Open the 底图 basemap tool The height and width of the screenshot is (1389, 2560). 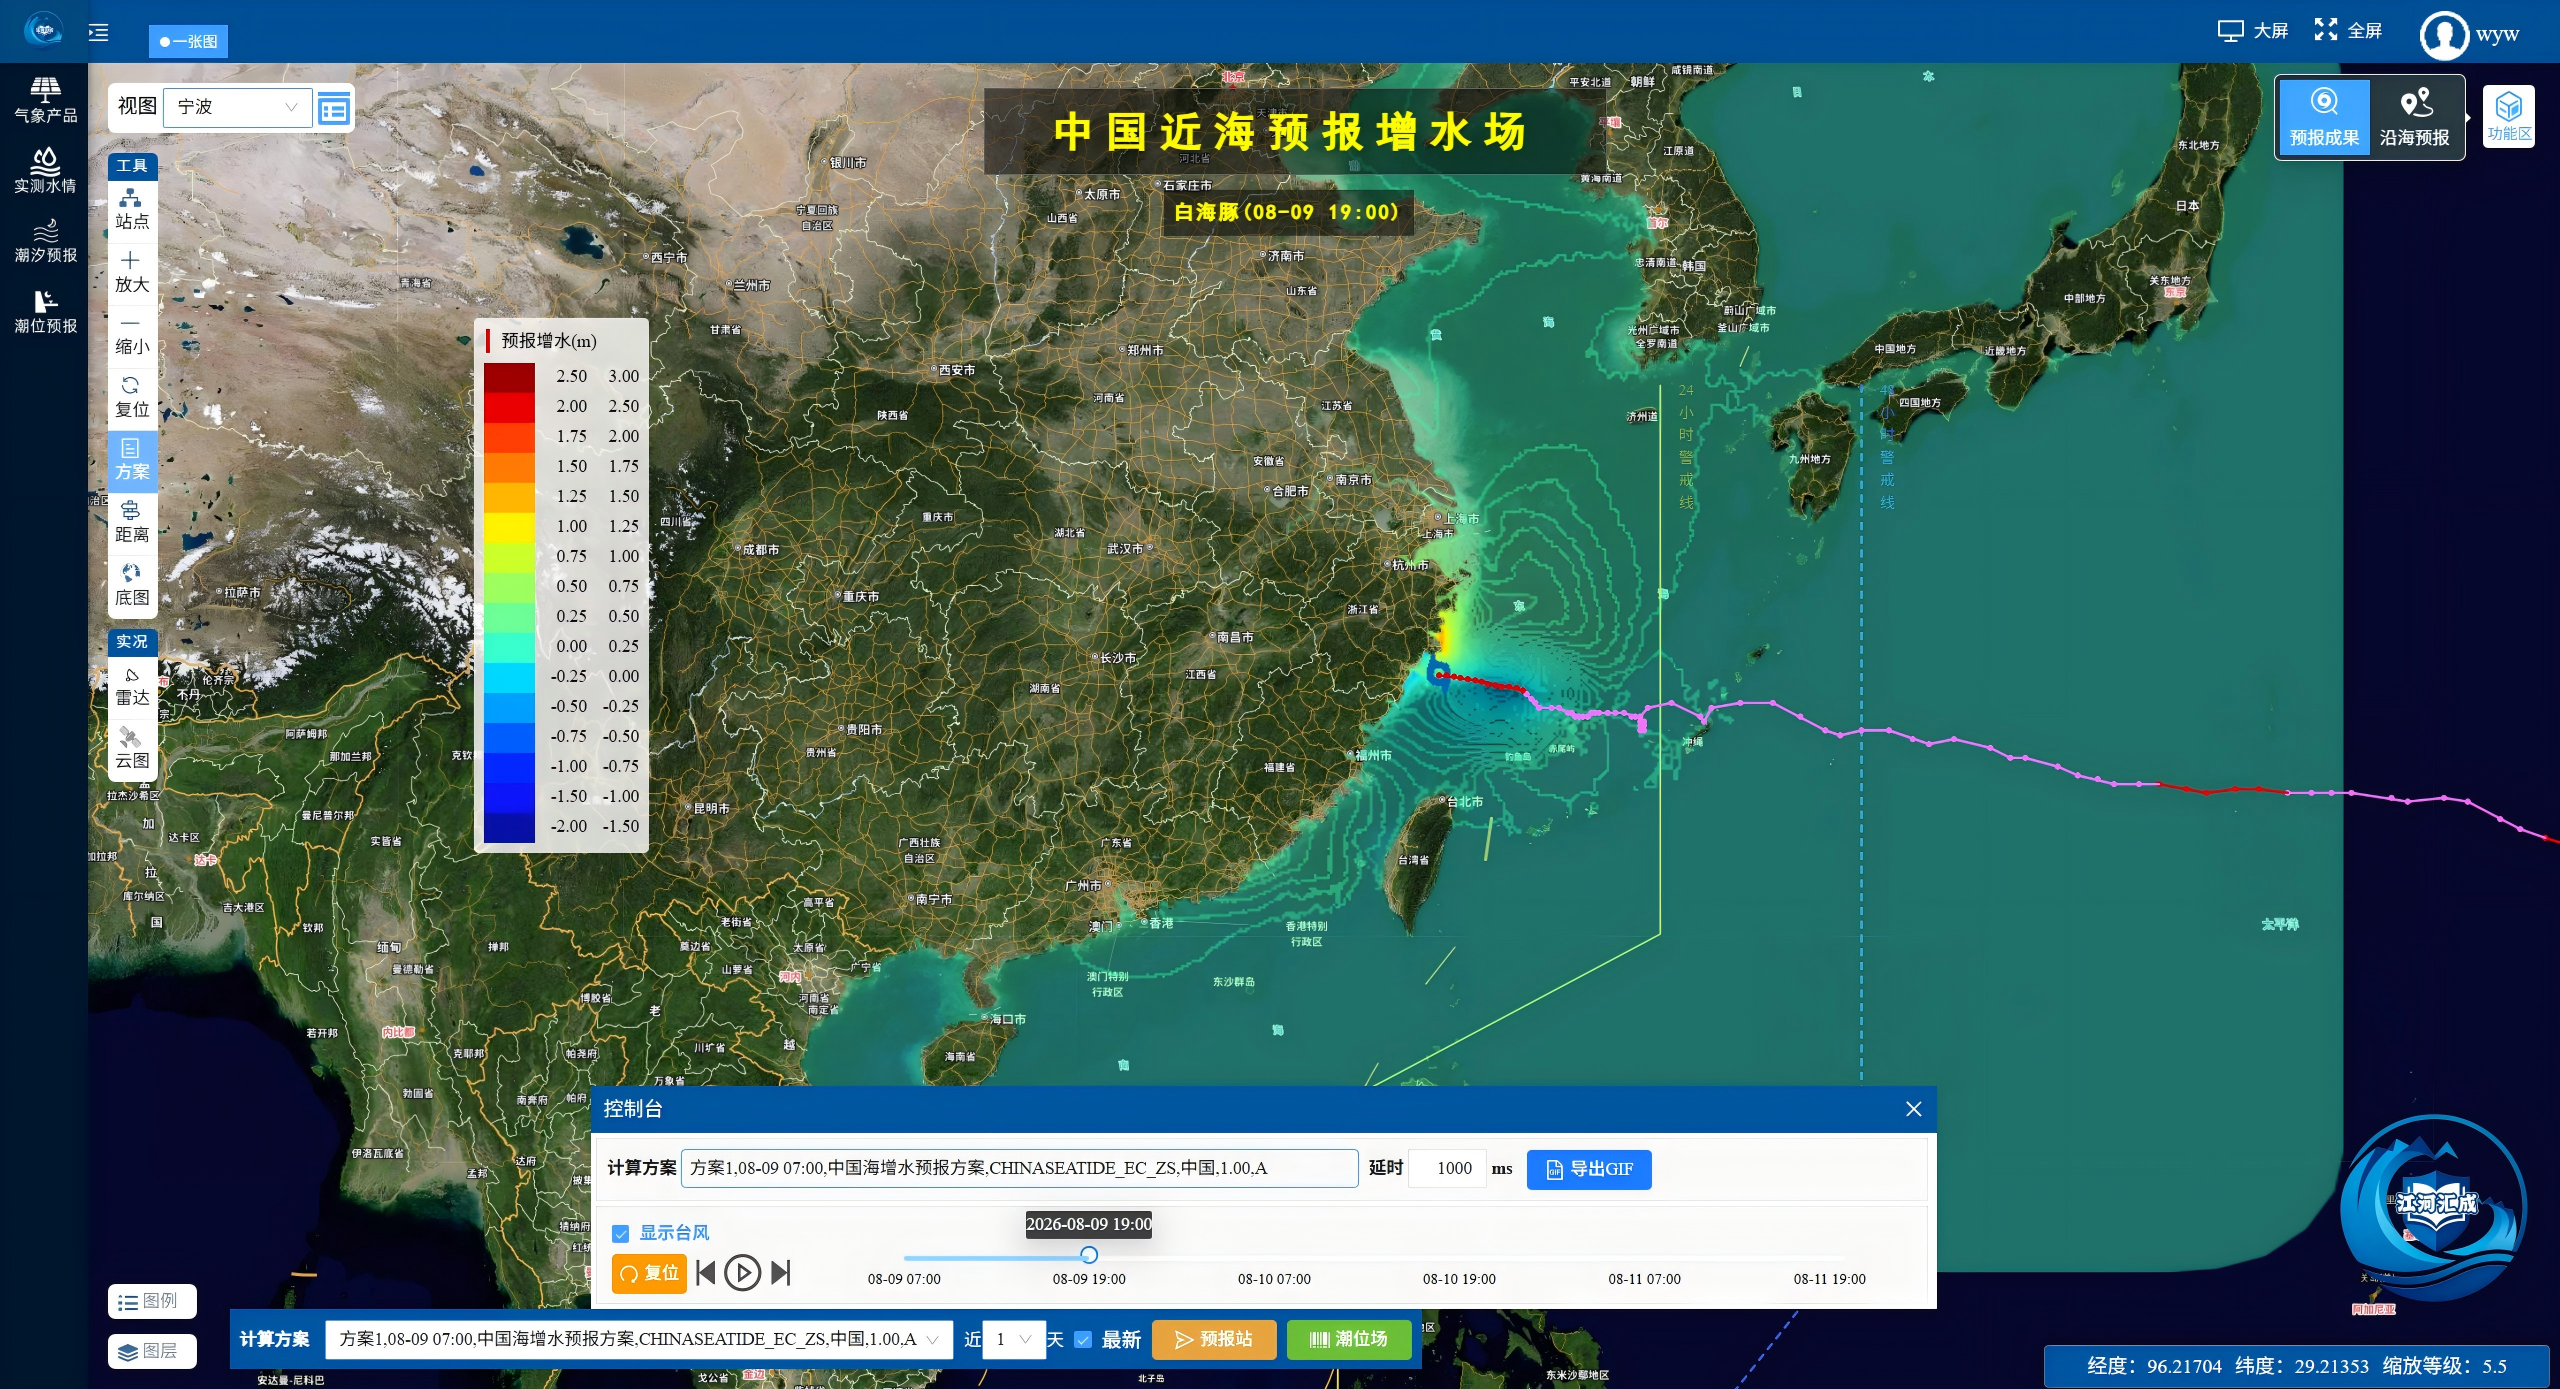(132, 586)
